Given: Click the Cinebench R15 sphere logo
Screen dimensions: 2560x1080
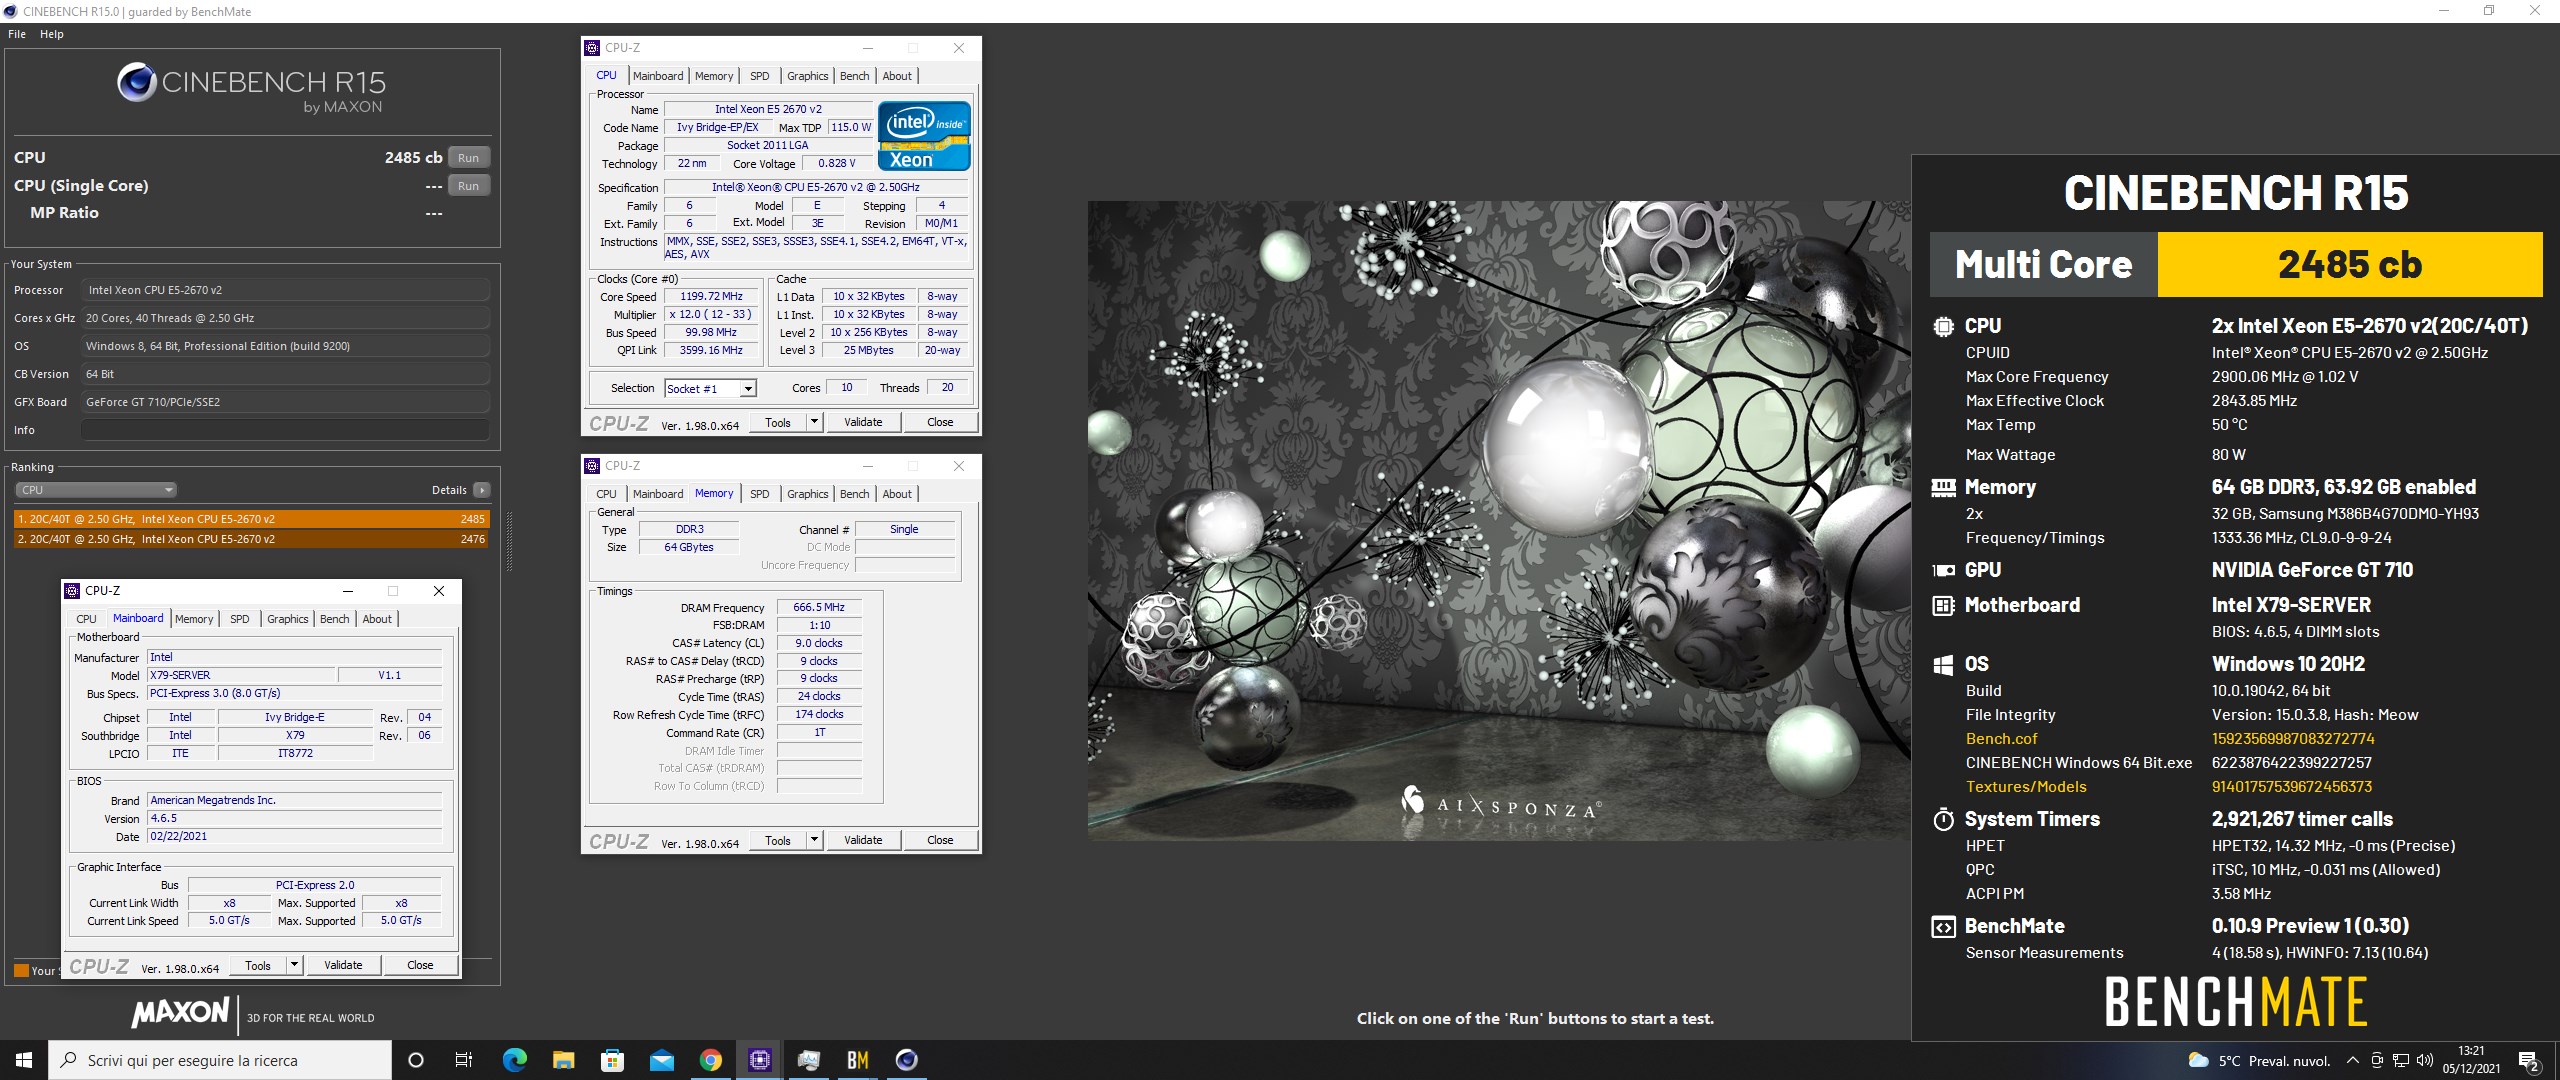Looking at the screenshot, I should click(136, 82).
